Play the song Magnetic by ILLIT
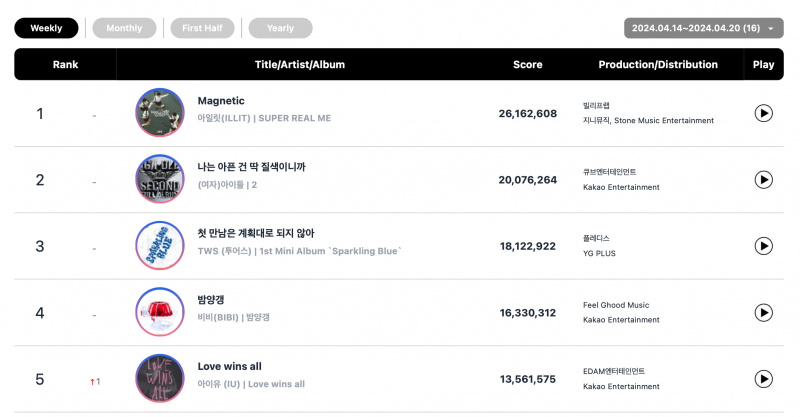Screen dimensions: 800x417 [763, 113]
